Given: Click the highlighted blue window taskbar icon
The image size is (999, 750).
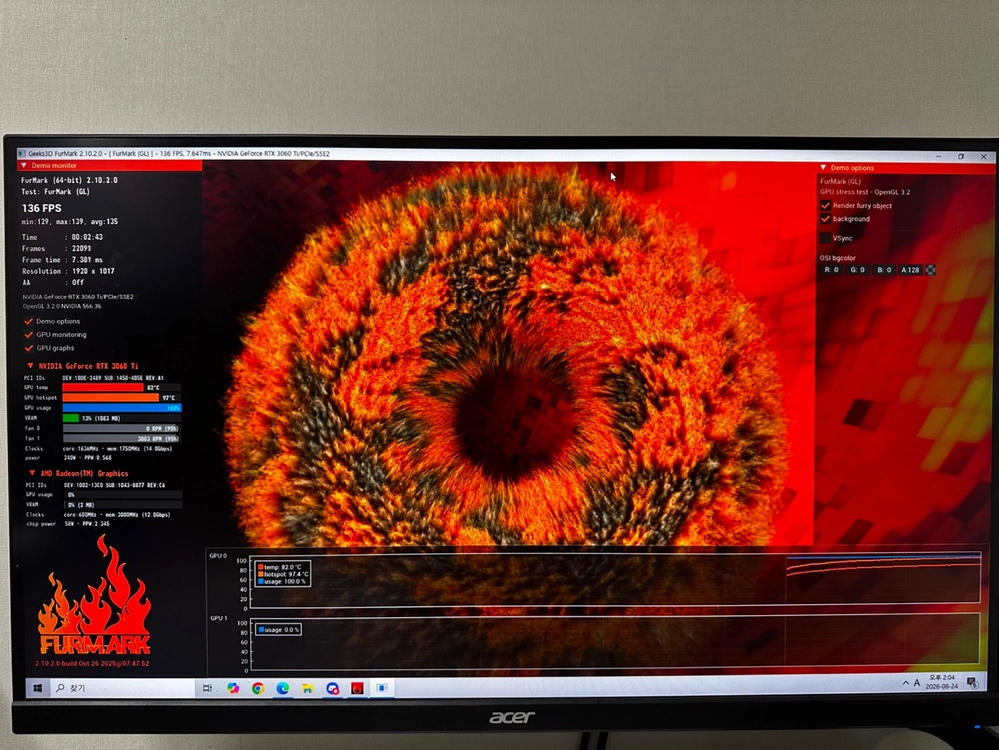Looking at the screenshot, I should point(382,688).
